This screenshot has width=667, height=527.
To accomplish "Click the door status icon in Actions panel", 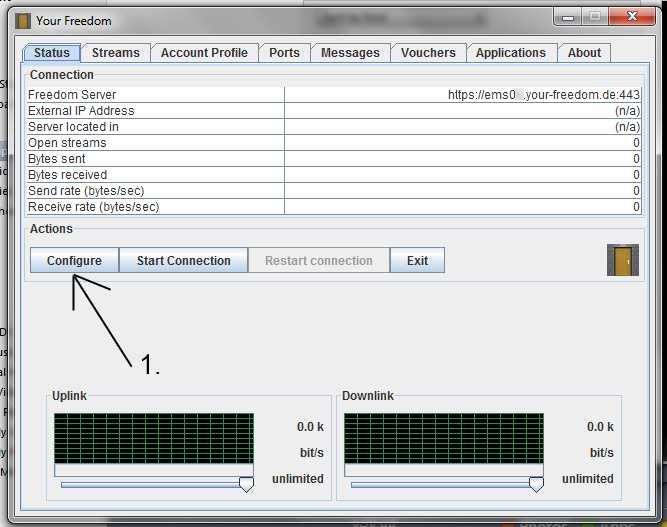I will tap(623, 260).
